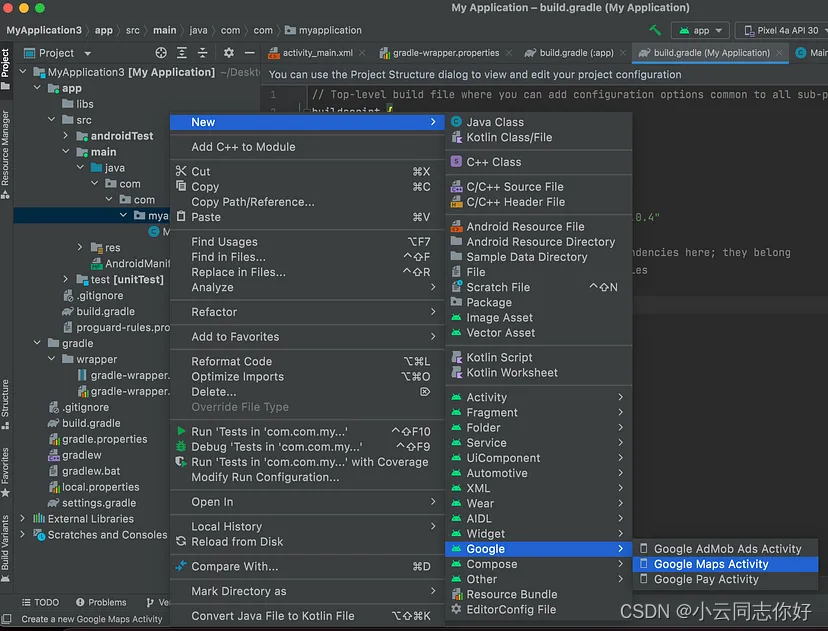828x631 pixels.
Task: Collapse the app module node
Action: point(37,88)
